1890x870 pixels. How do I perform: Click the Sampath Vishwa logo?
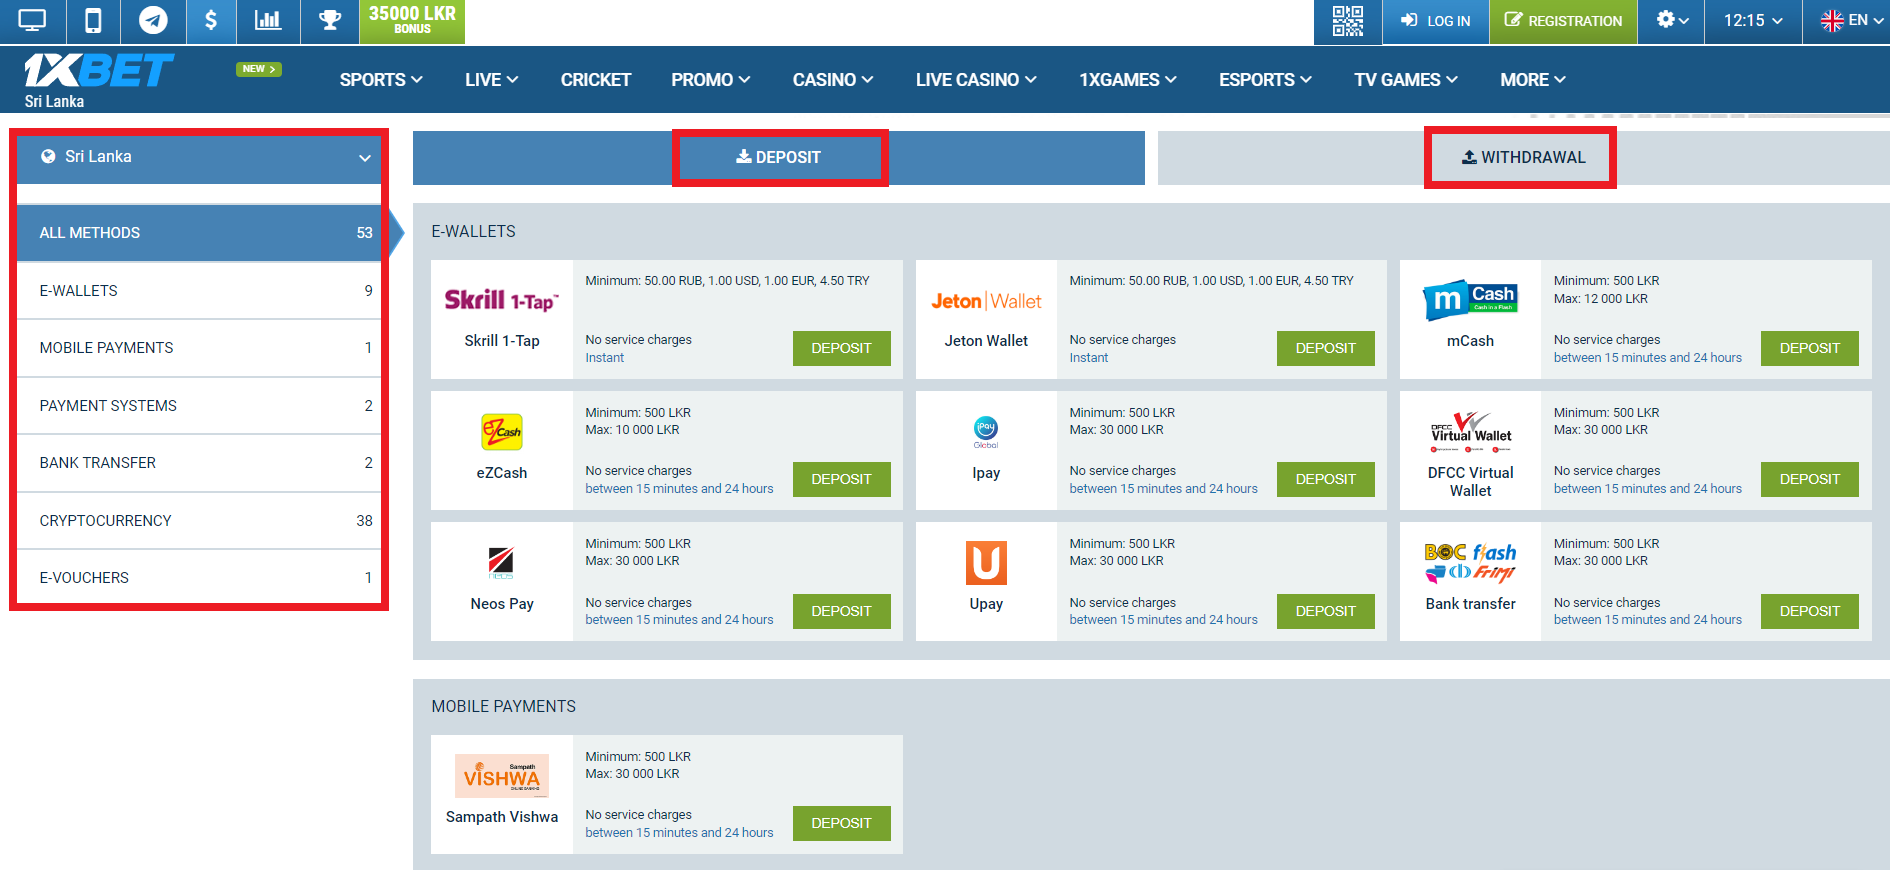click(x=502, y=776)
